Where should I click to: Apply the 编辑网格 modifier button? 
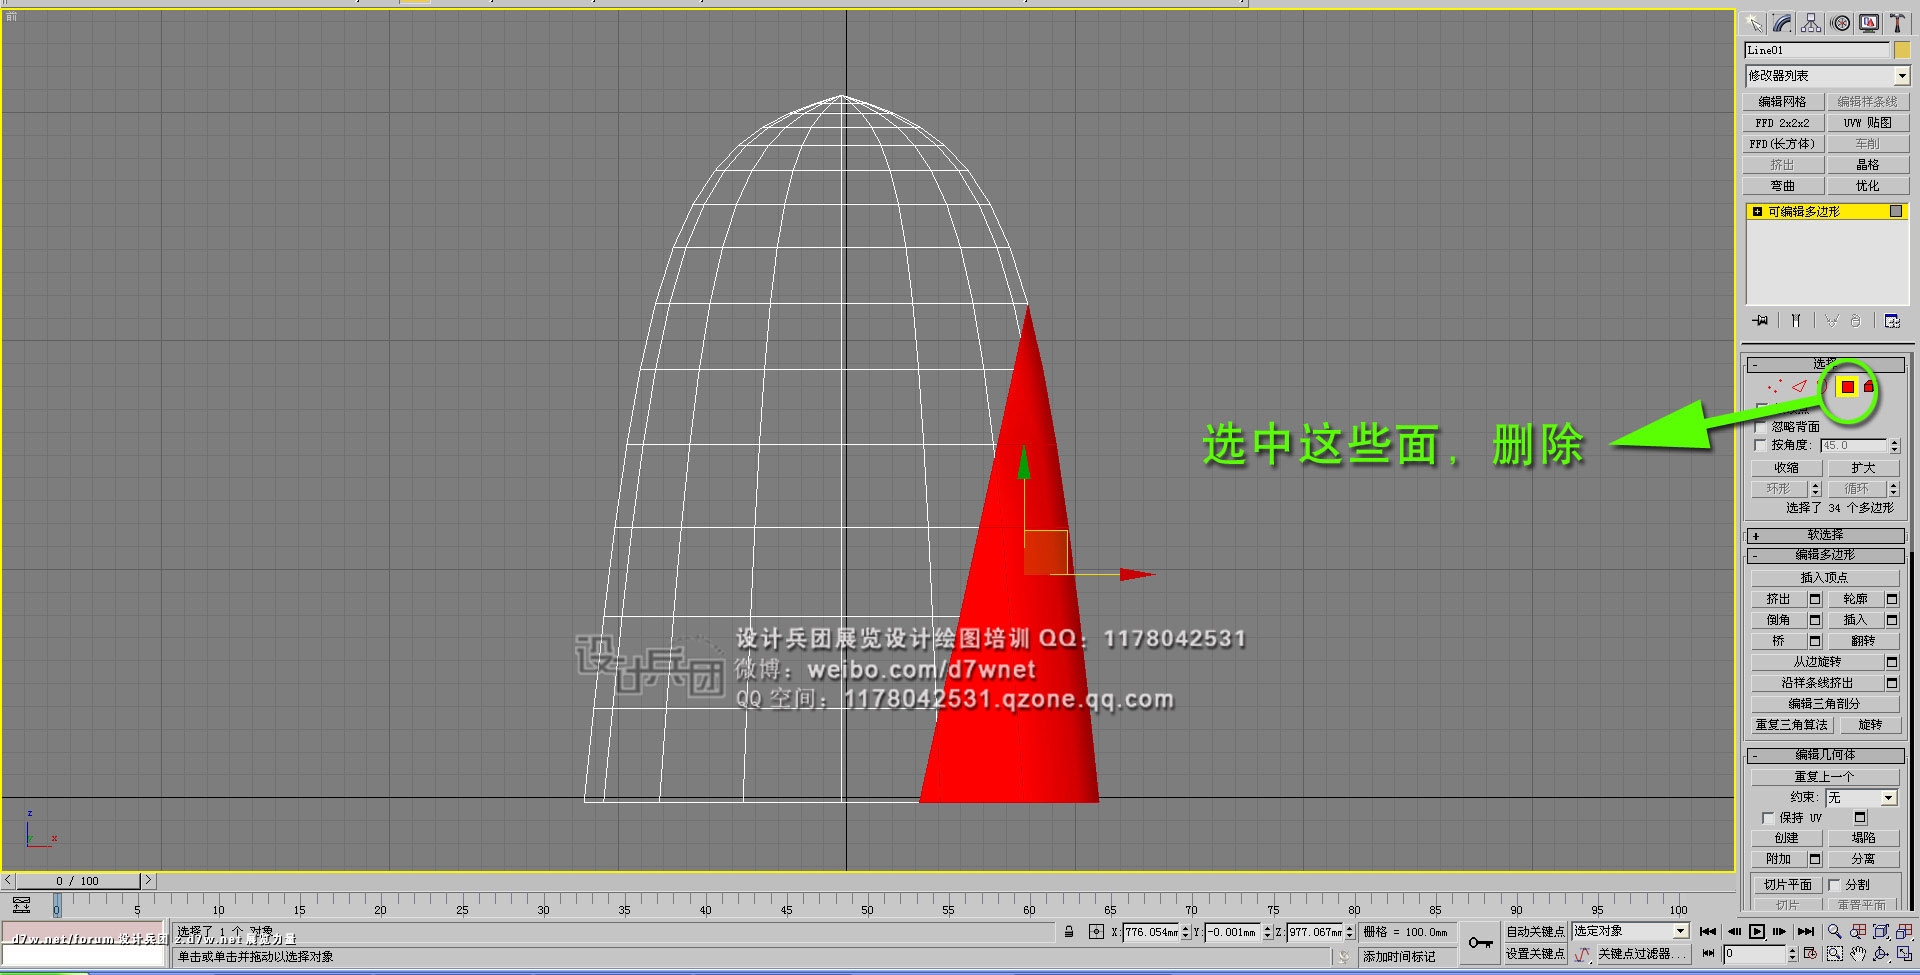pos(1783,102)
